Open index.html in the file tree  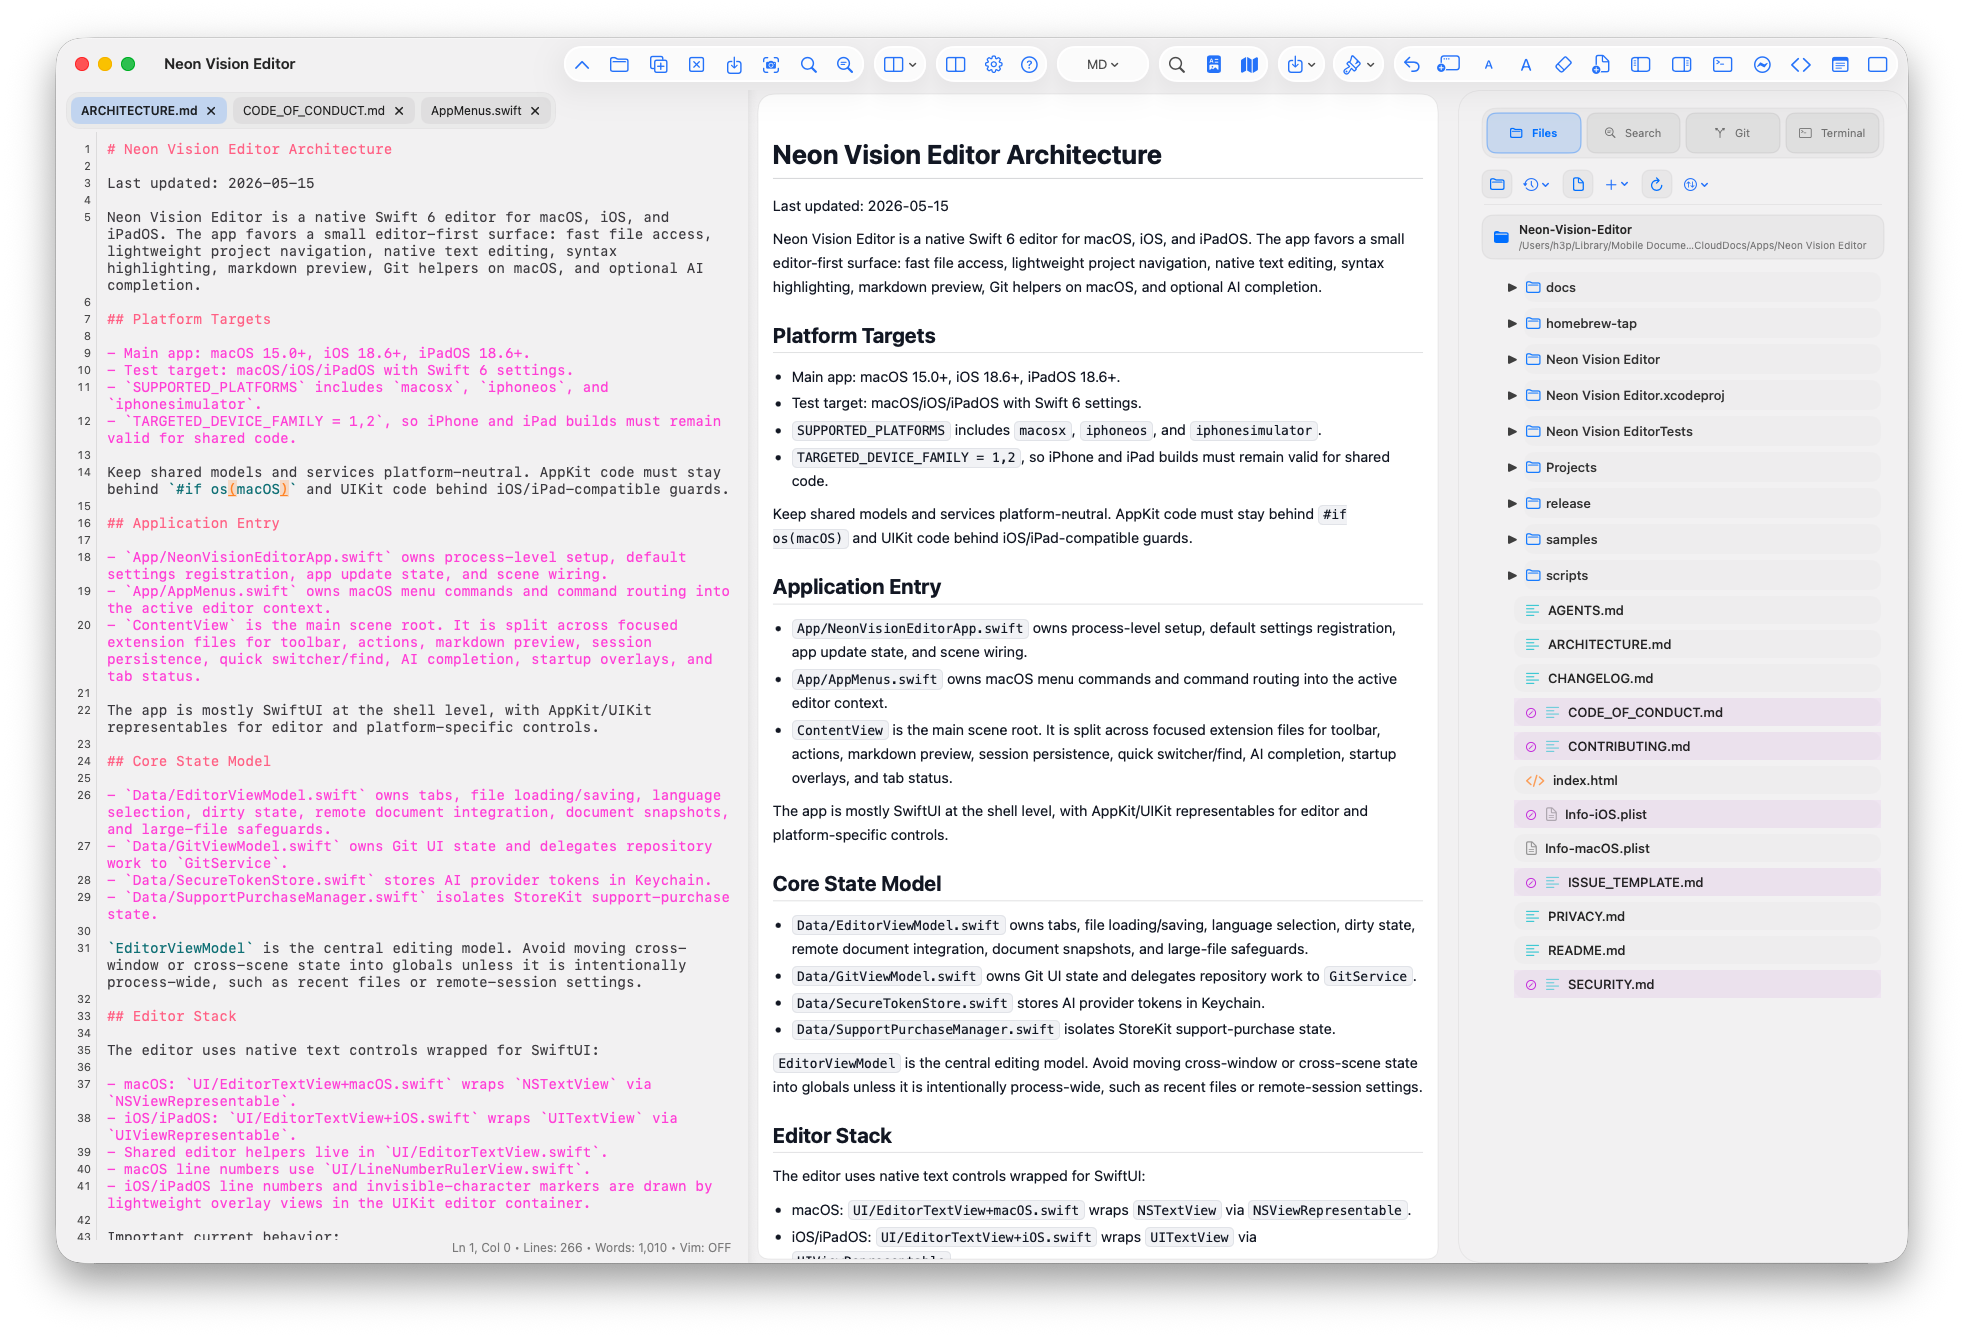(x=1697, y=781)
